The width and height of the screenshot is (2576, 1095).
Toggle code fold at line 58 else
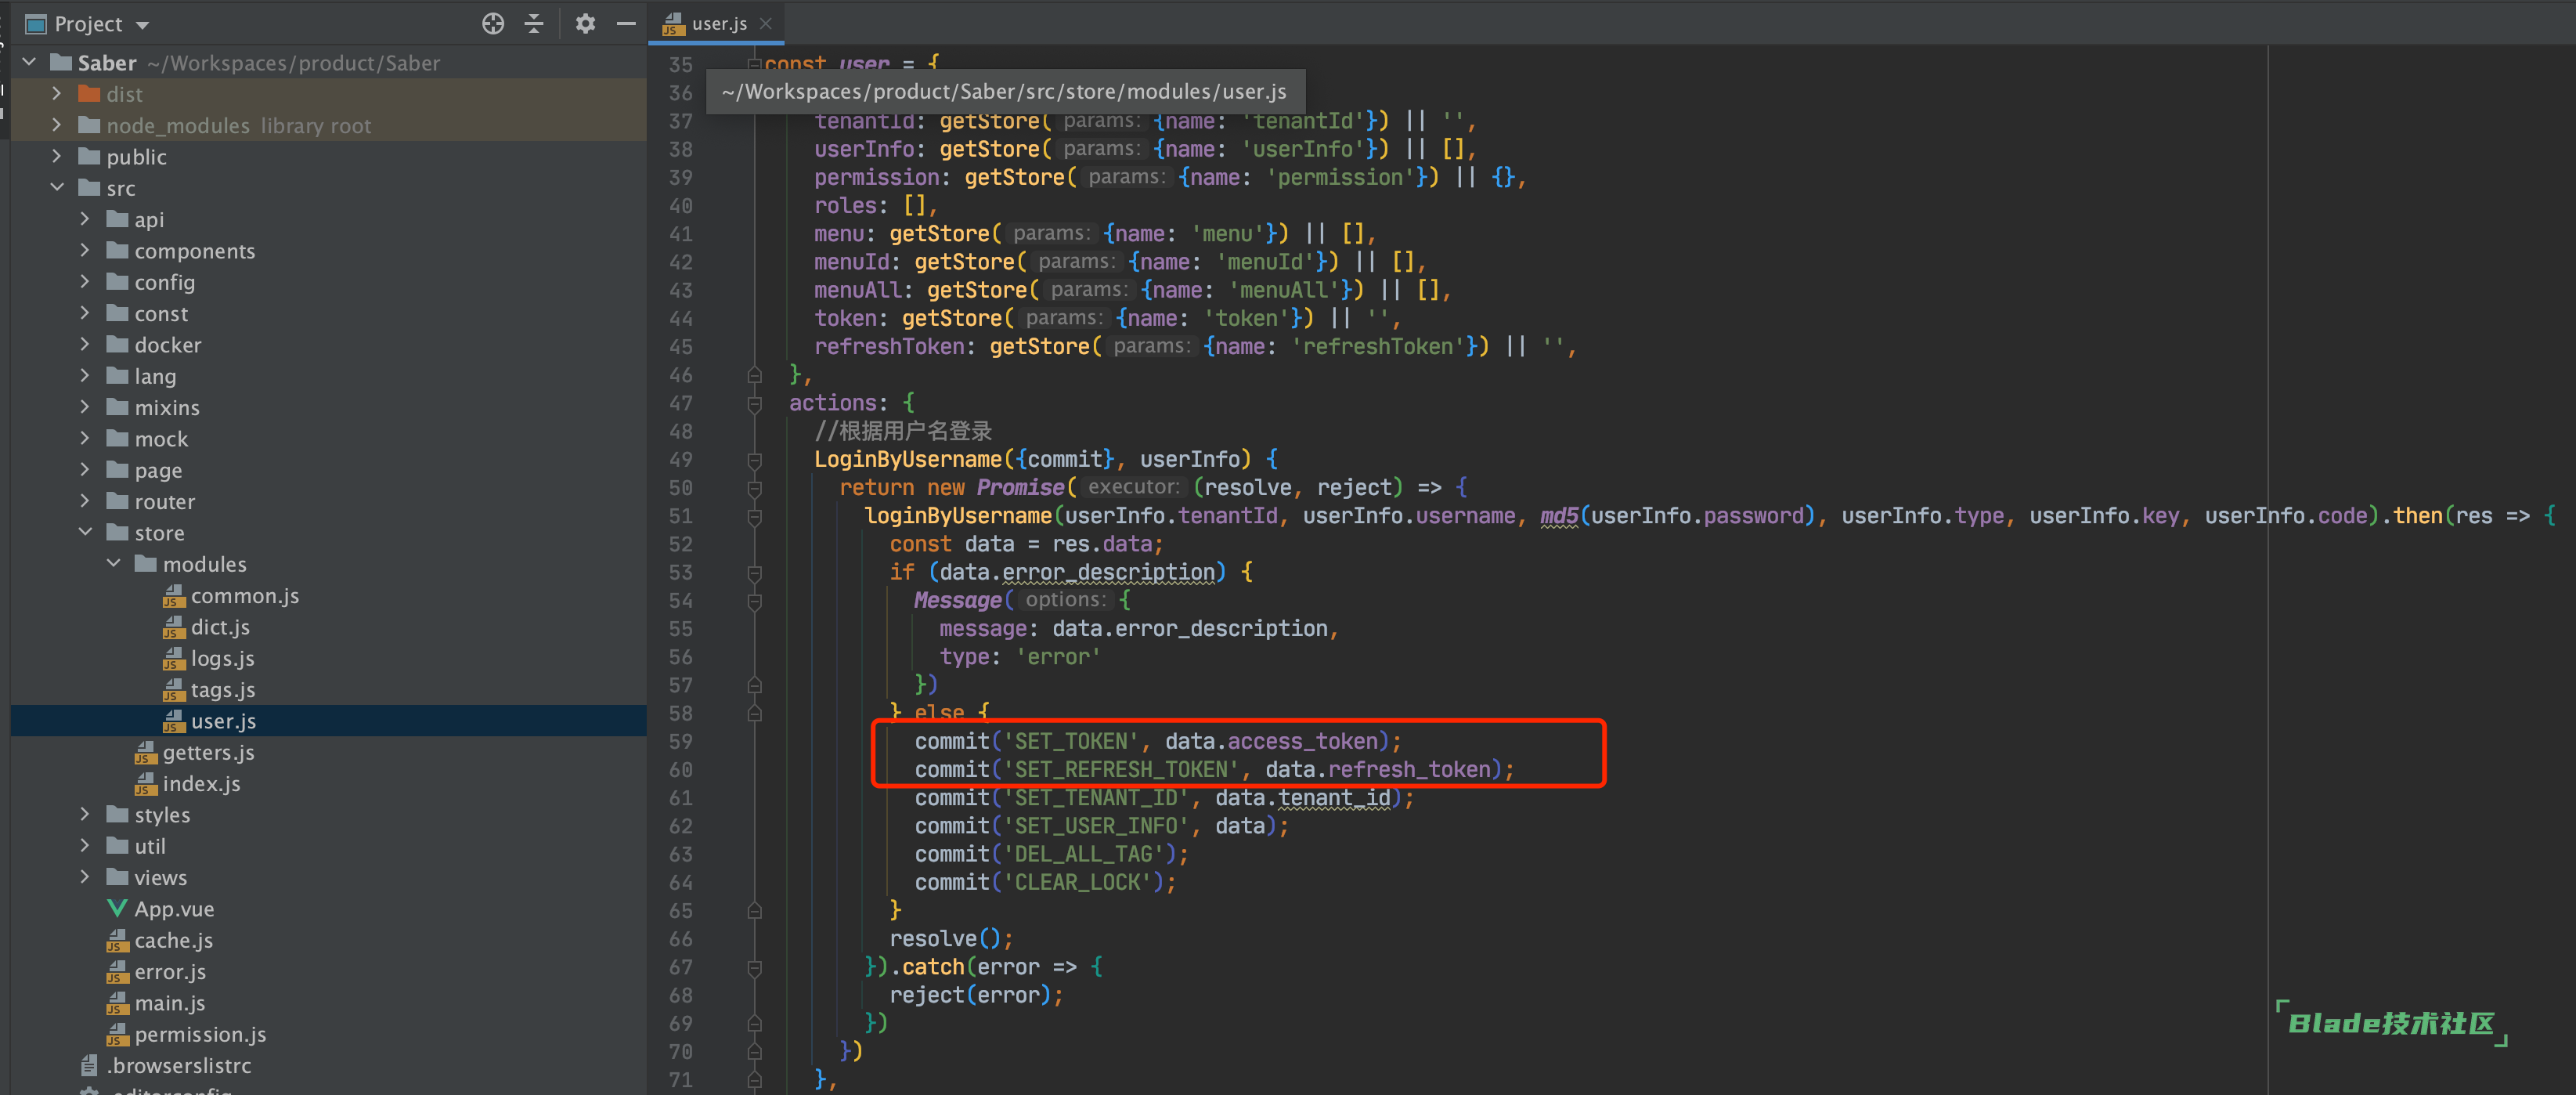click(755, 713)
